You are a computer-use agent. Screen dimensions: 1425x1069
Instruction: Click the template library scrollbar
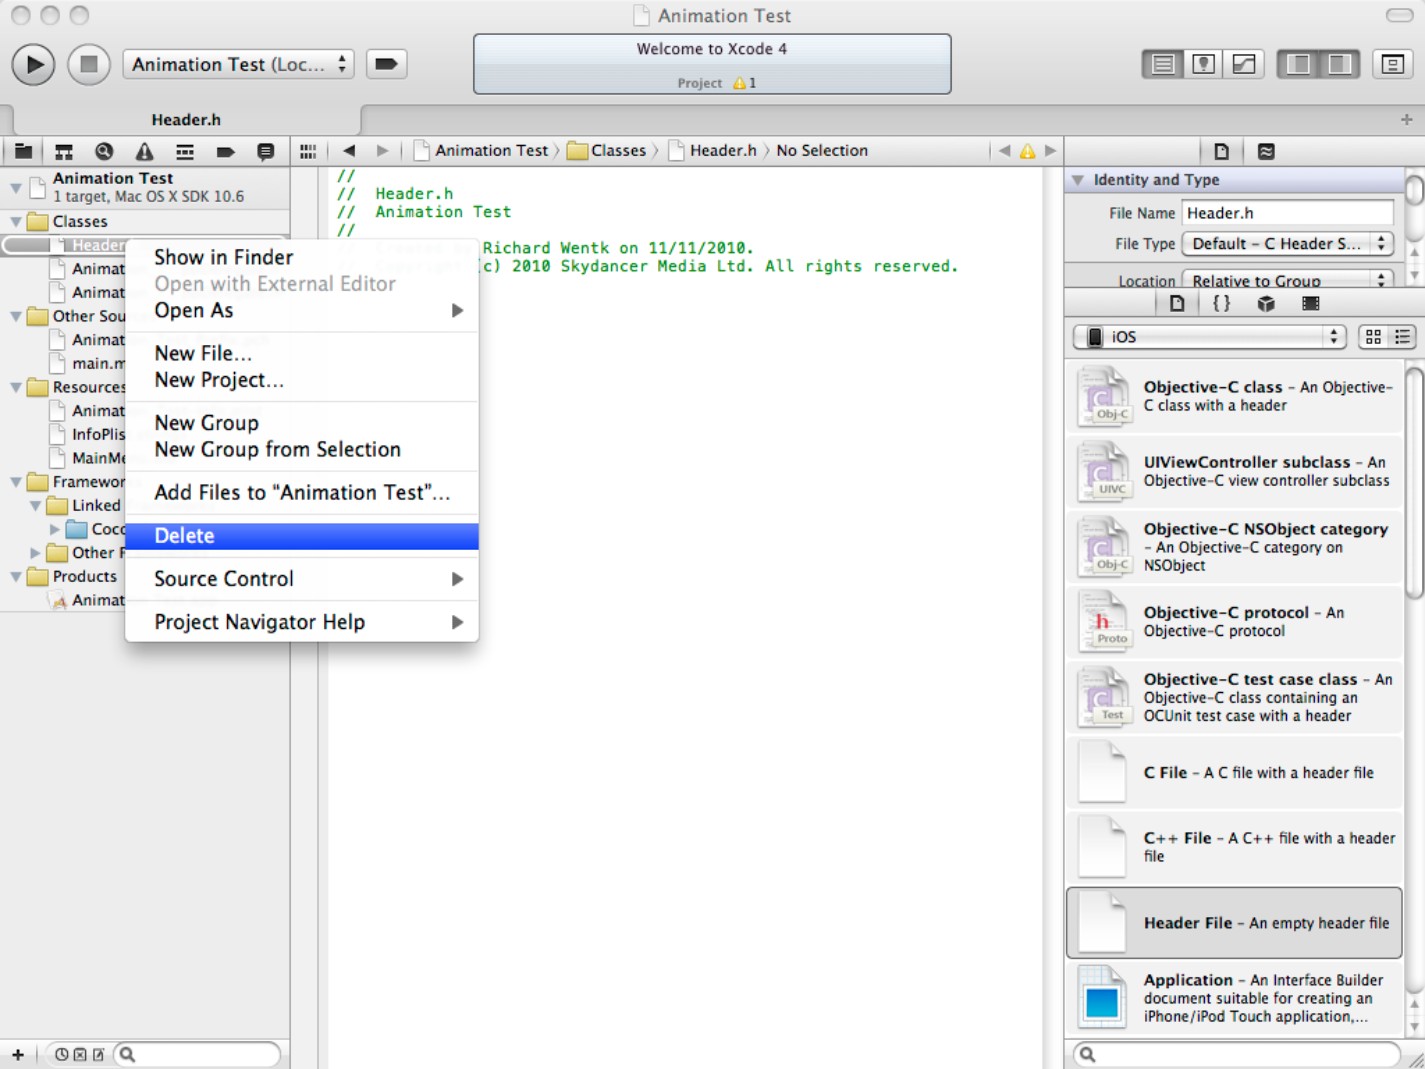coord(1414,484)
